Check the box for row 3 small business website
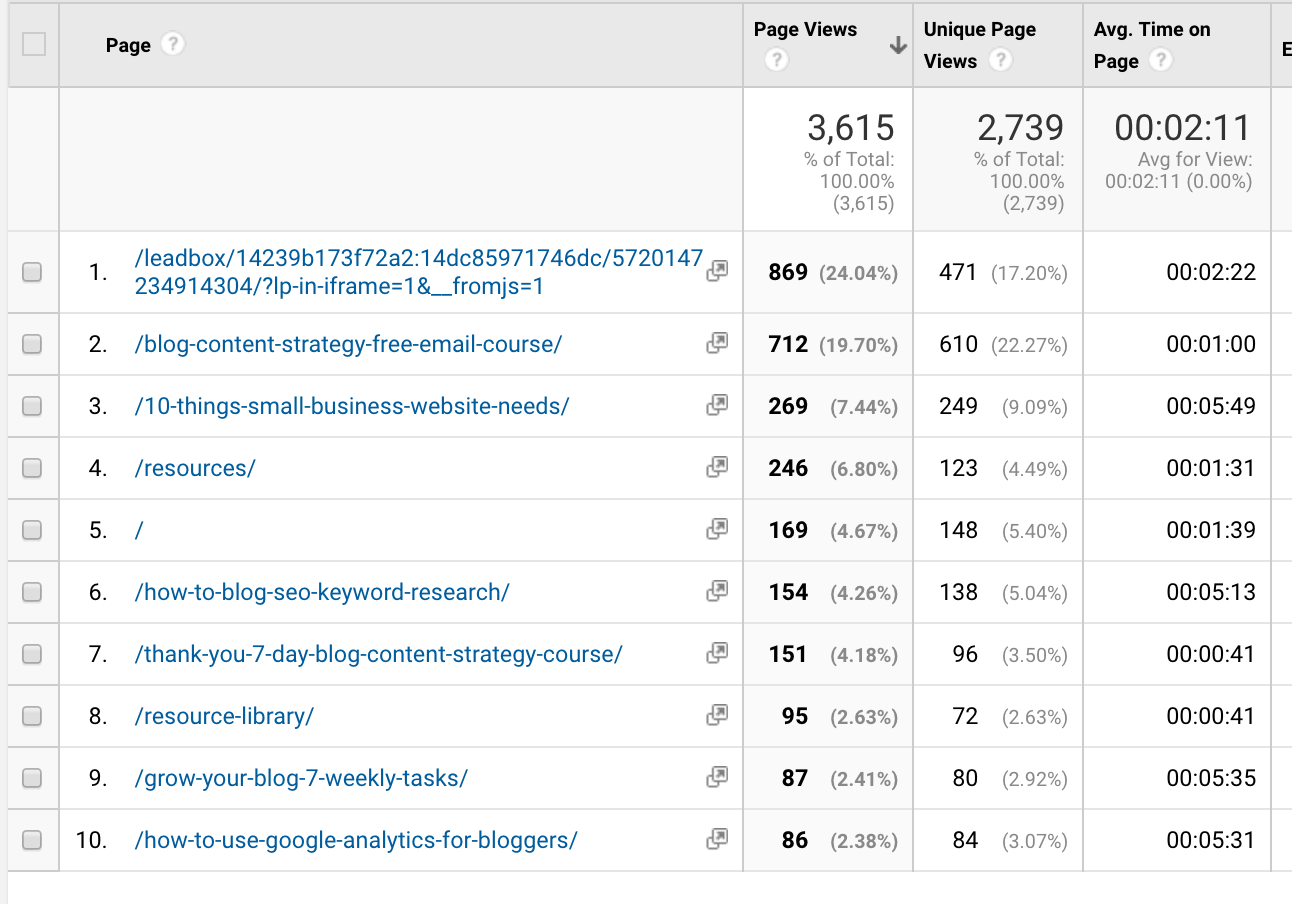 pyautogui.click(x=32, y=406)
